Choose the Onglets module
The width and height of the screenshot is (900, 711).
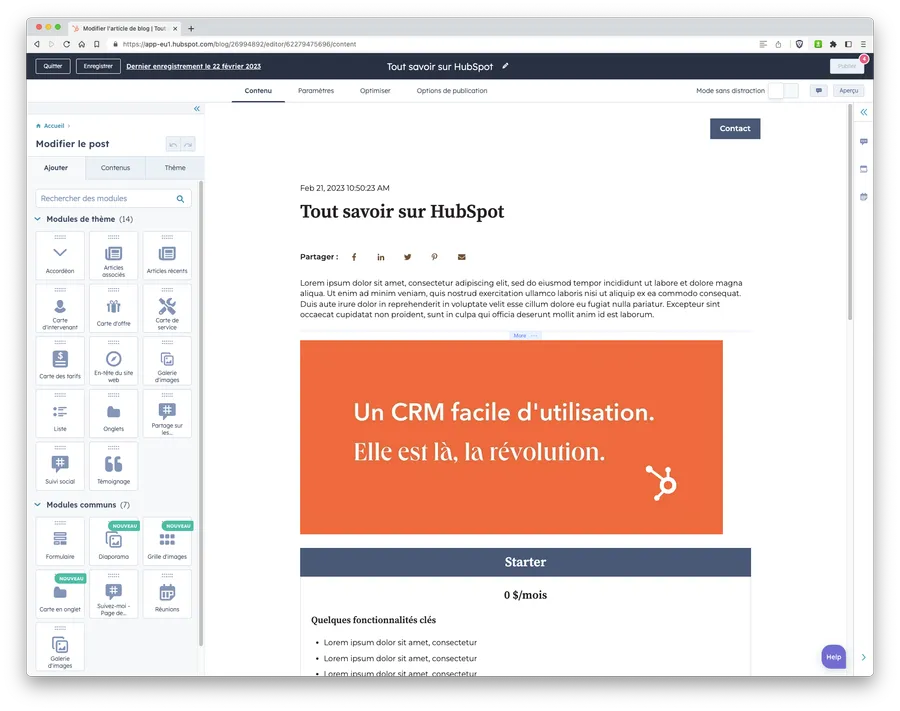pyautogui.click(x=114, y=414)
